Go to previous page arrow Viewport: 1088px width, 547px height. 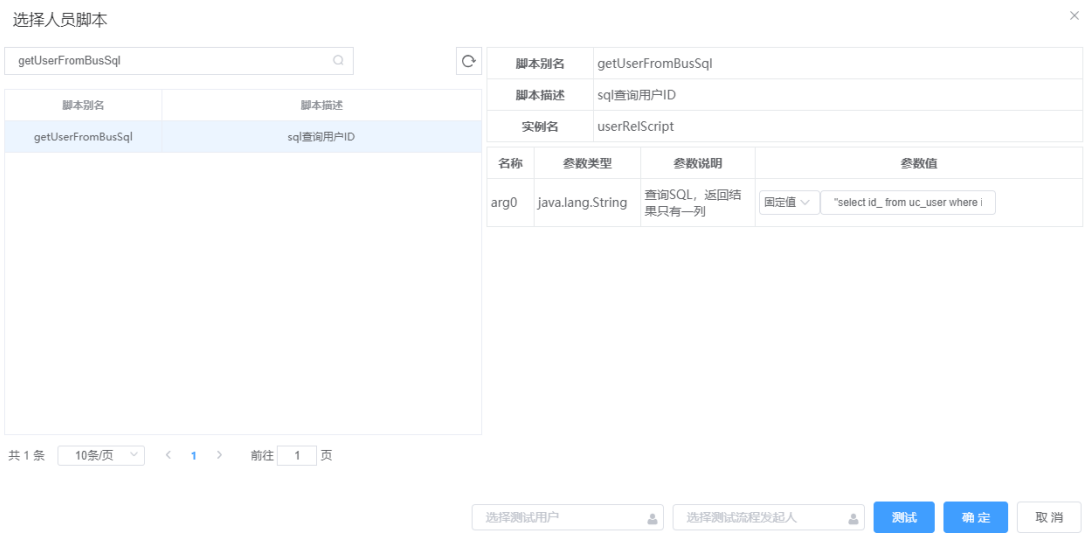tap(168, 455)
